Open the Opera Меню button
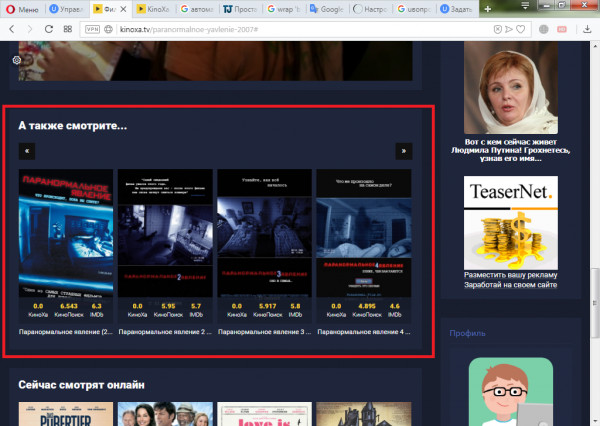 coord(23,9)
